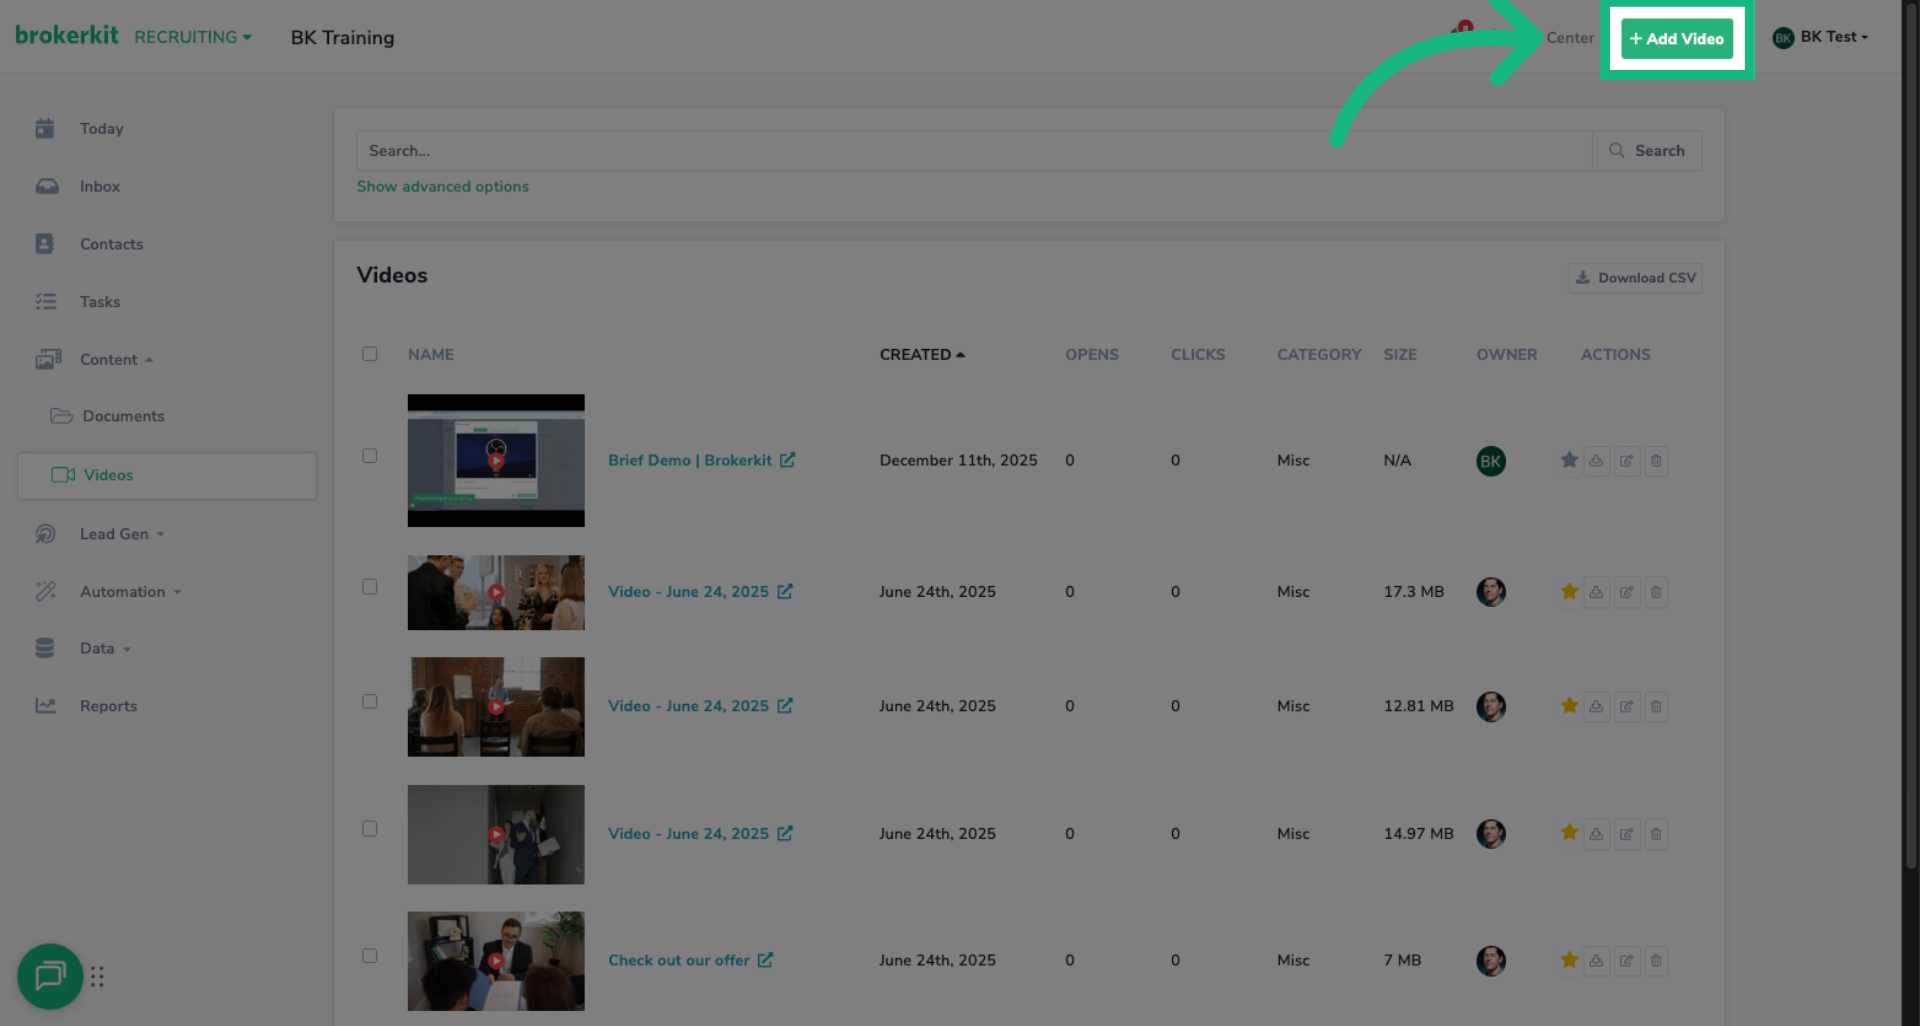Open the chat widget bubble
The image size is (1920, 1026).
click(50, 975)
